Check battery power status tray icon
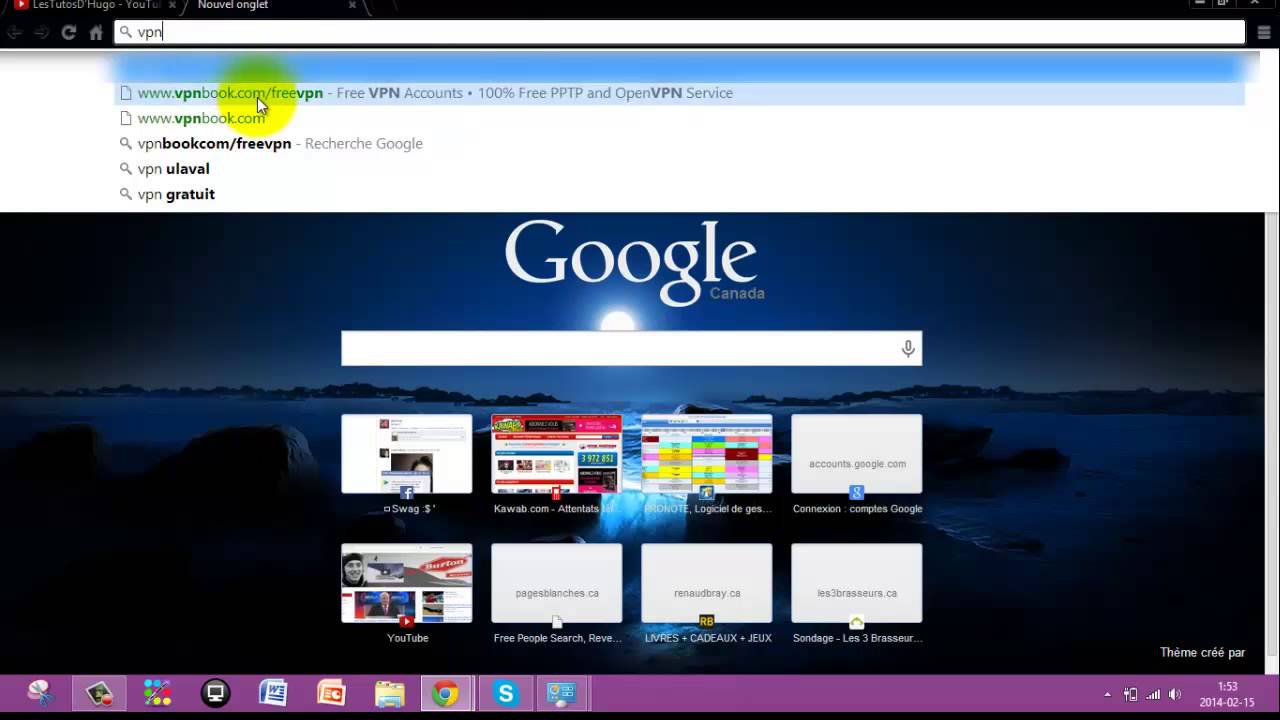1280x720 pixels. click(x=1131, y=694)
